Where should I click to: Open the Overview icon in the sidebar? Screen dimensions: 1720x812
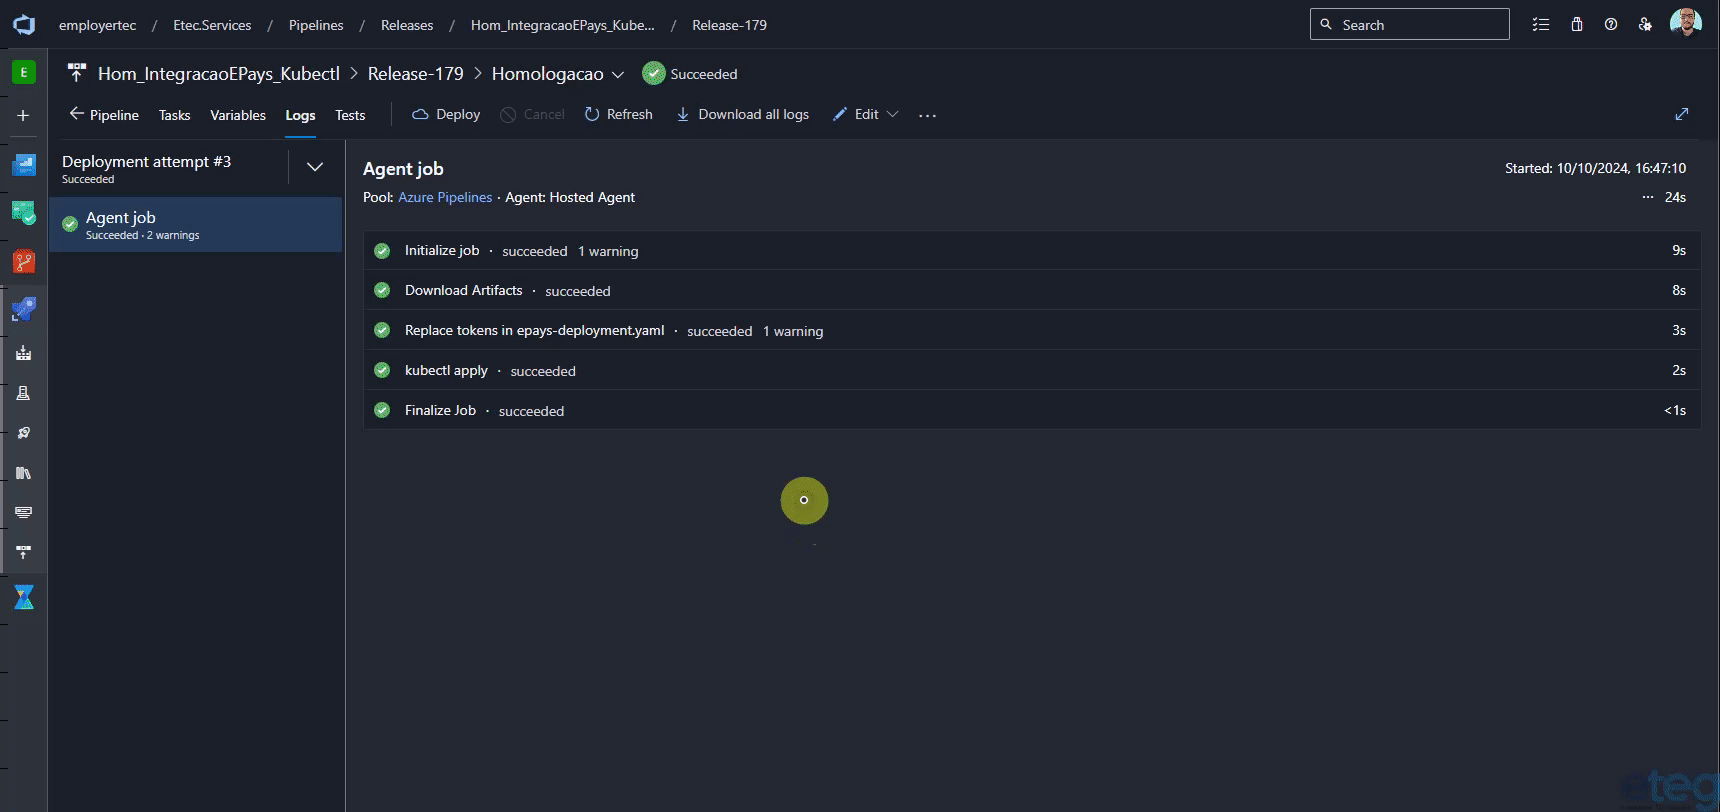[x=23, y=165]
